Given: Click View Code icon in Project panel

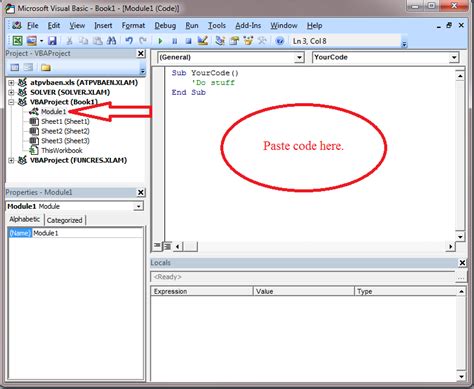Looking at the screenshot, I should (x=15, y=67).
